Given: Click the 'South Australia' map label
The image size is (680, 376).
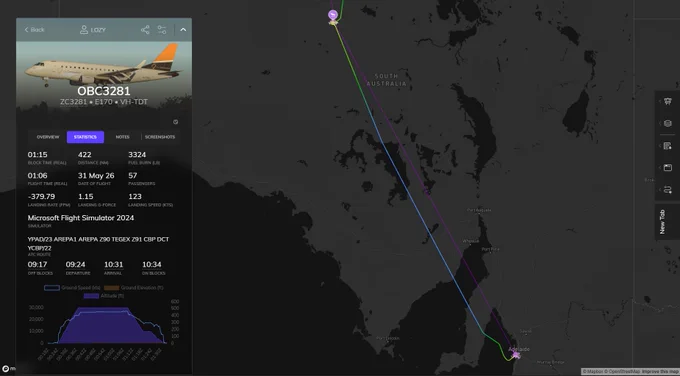Looking at the screenshot, I should point(386,80).
